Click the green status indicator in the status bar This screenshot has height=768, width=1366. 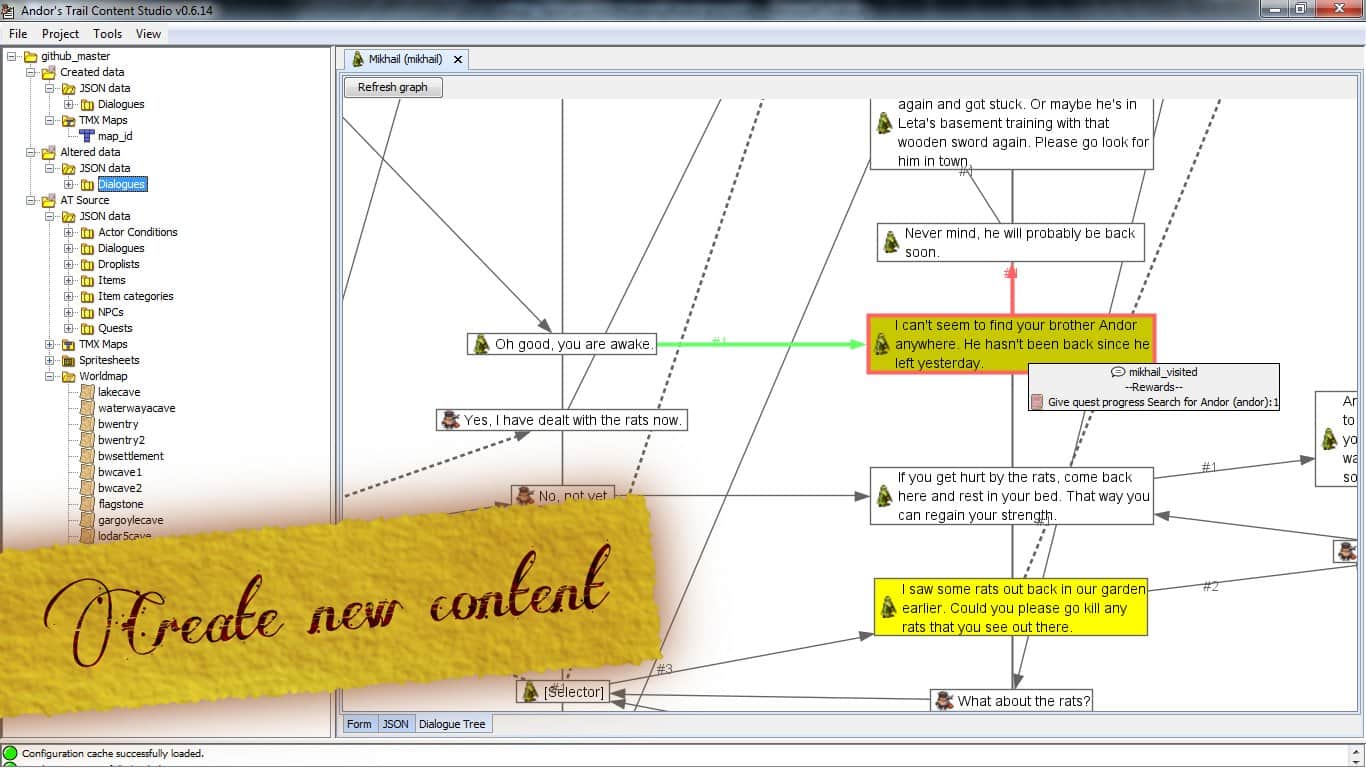coord(10,754)
